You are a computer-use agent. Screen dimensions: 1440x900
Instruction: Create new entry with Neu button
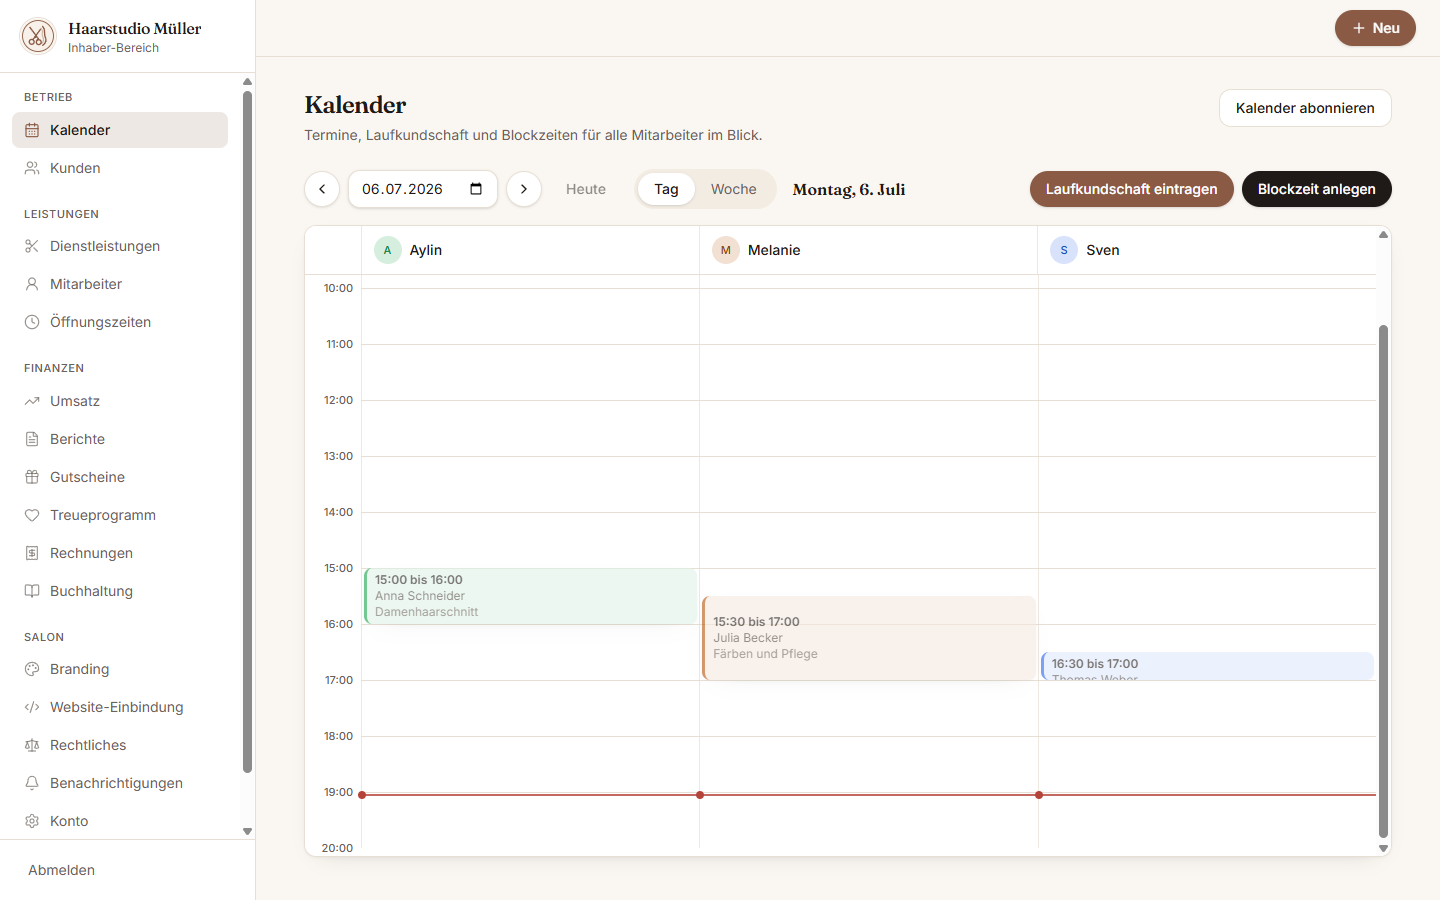1375,28
